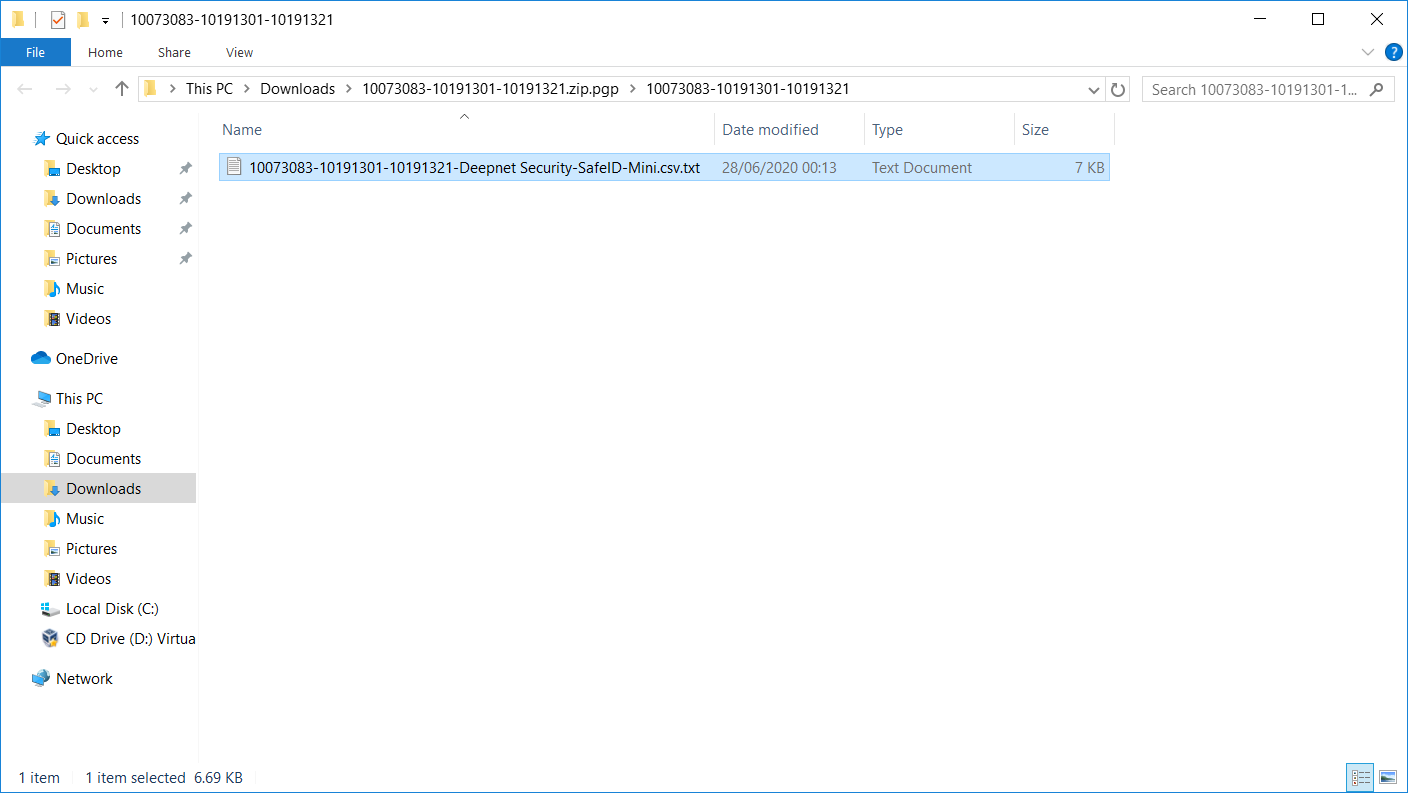The image size is (1408, 793).
Task: Open Pictures under Quick access
Action: click(91, 259)
